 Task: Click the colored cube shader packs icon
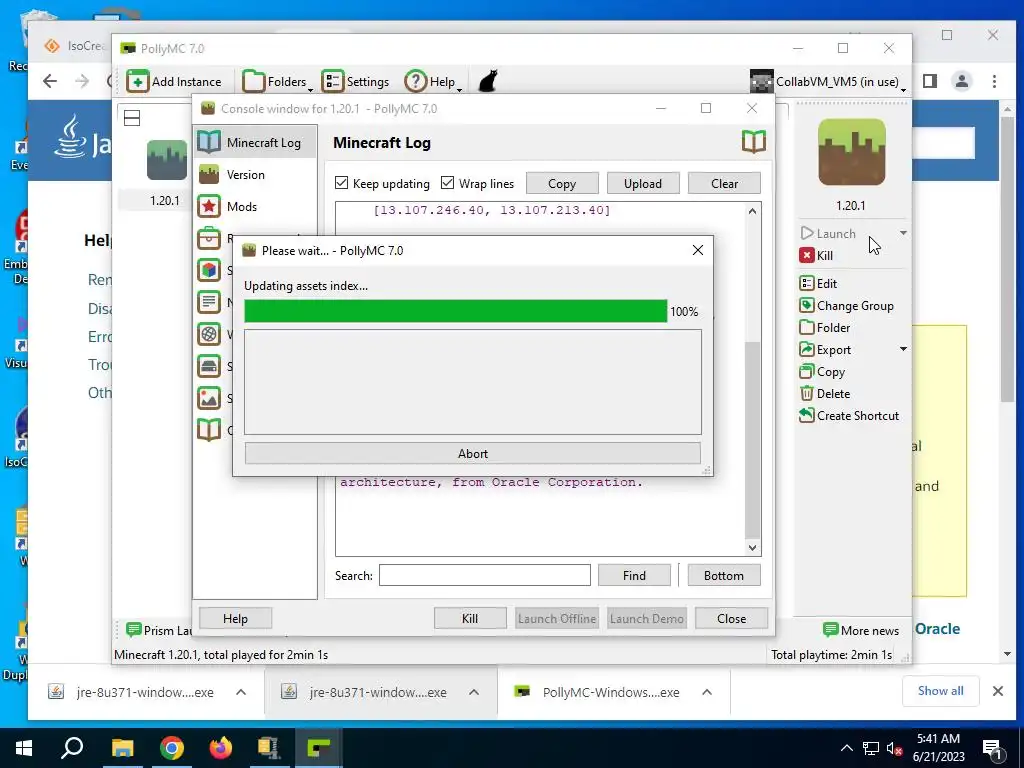click(209, 270)
